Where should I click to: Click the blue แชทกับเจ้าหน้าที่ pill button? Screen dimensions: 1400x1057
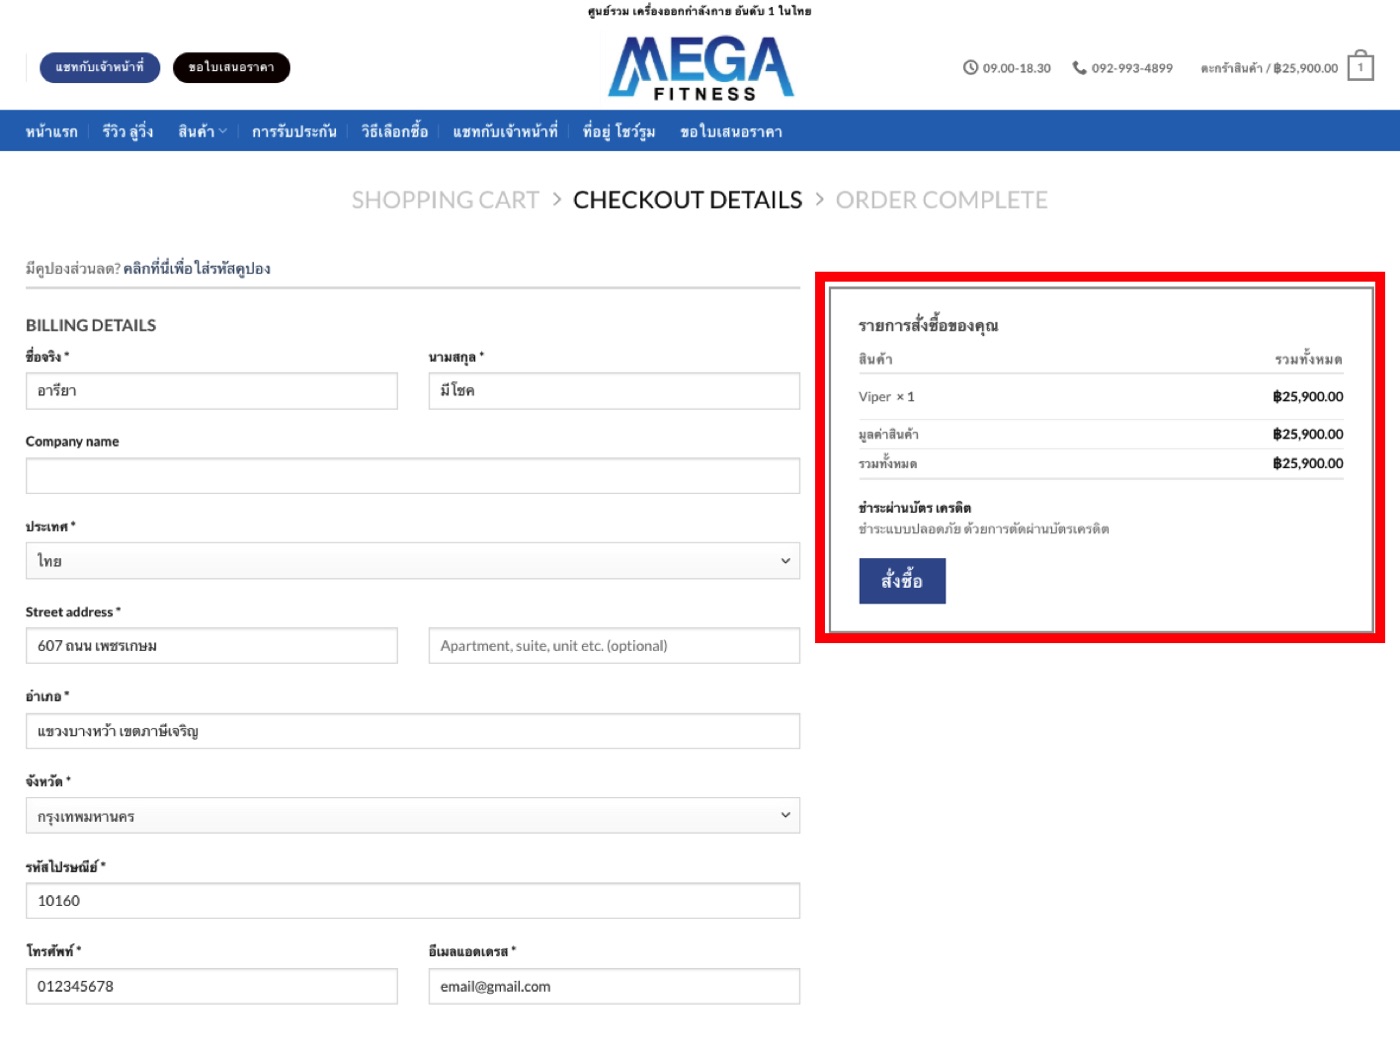coord(100,67)
